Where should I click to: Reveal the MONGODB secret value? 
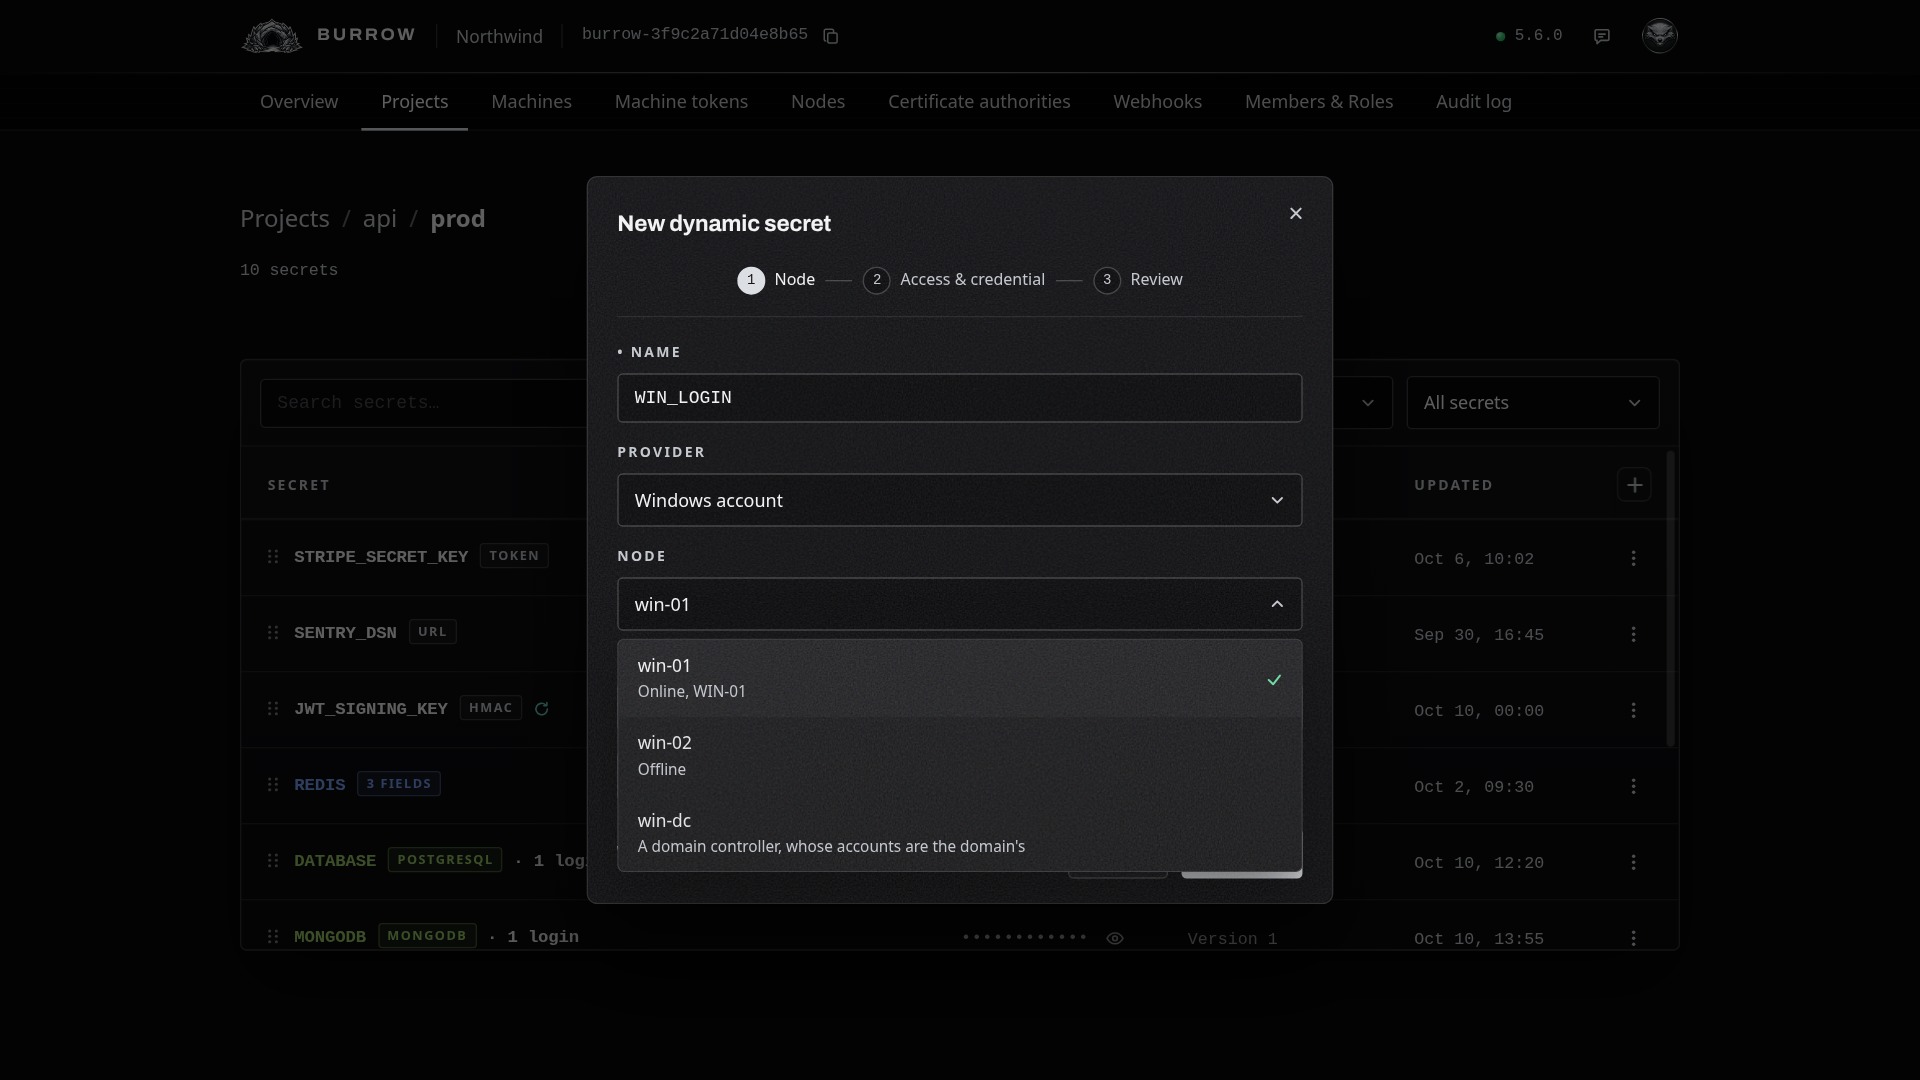1115,938
